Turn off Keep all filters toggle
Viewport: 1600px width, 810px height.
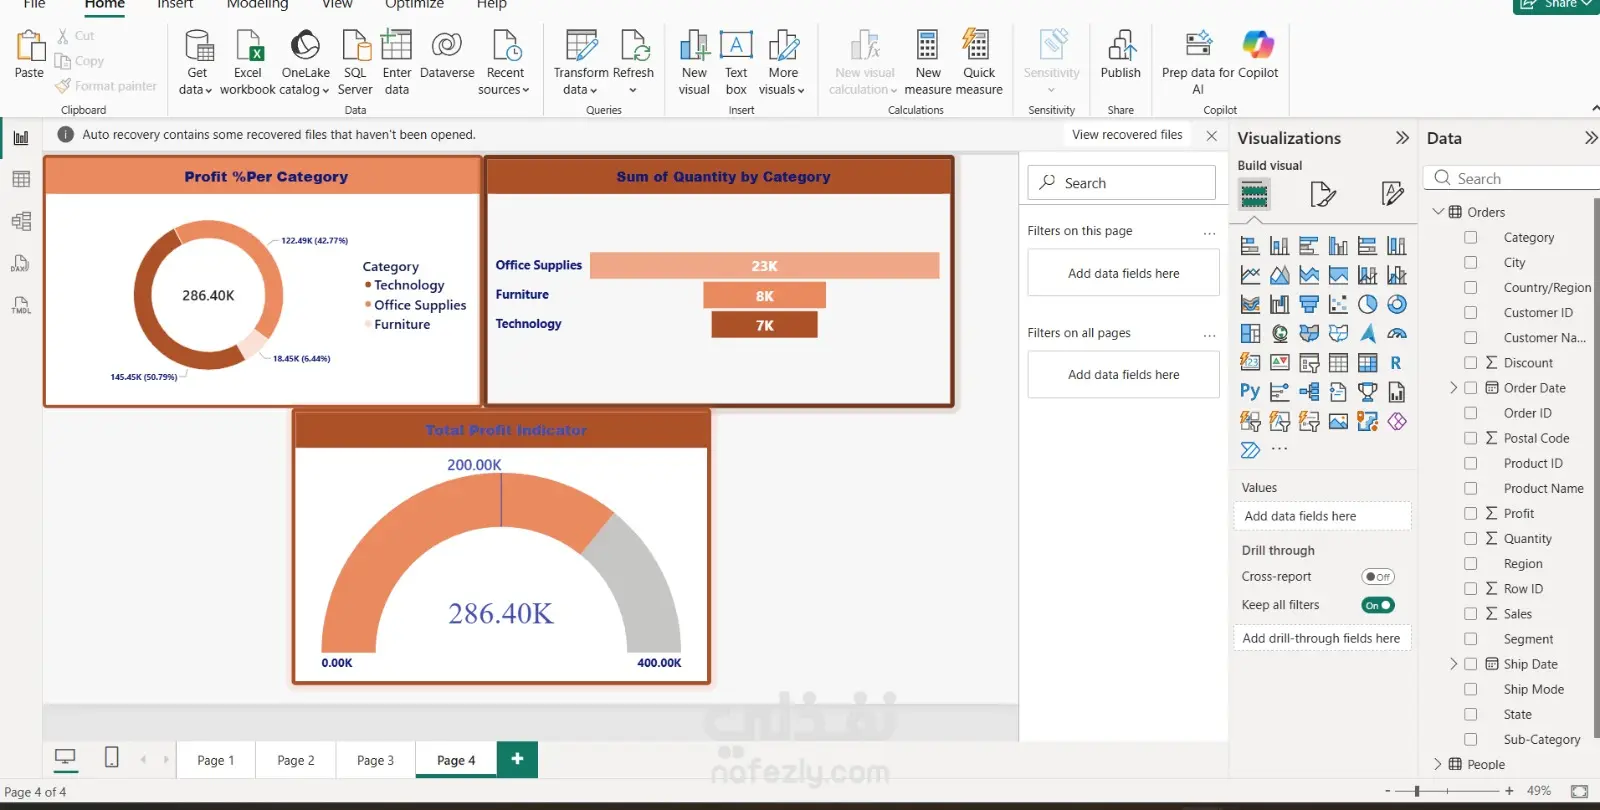pyautogui.click(x=1378, y=605)
